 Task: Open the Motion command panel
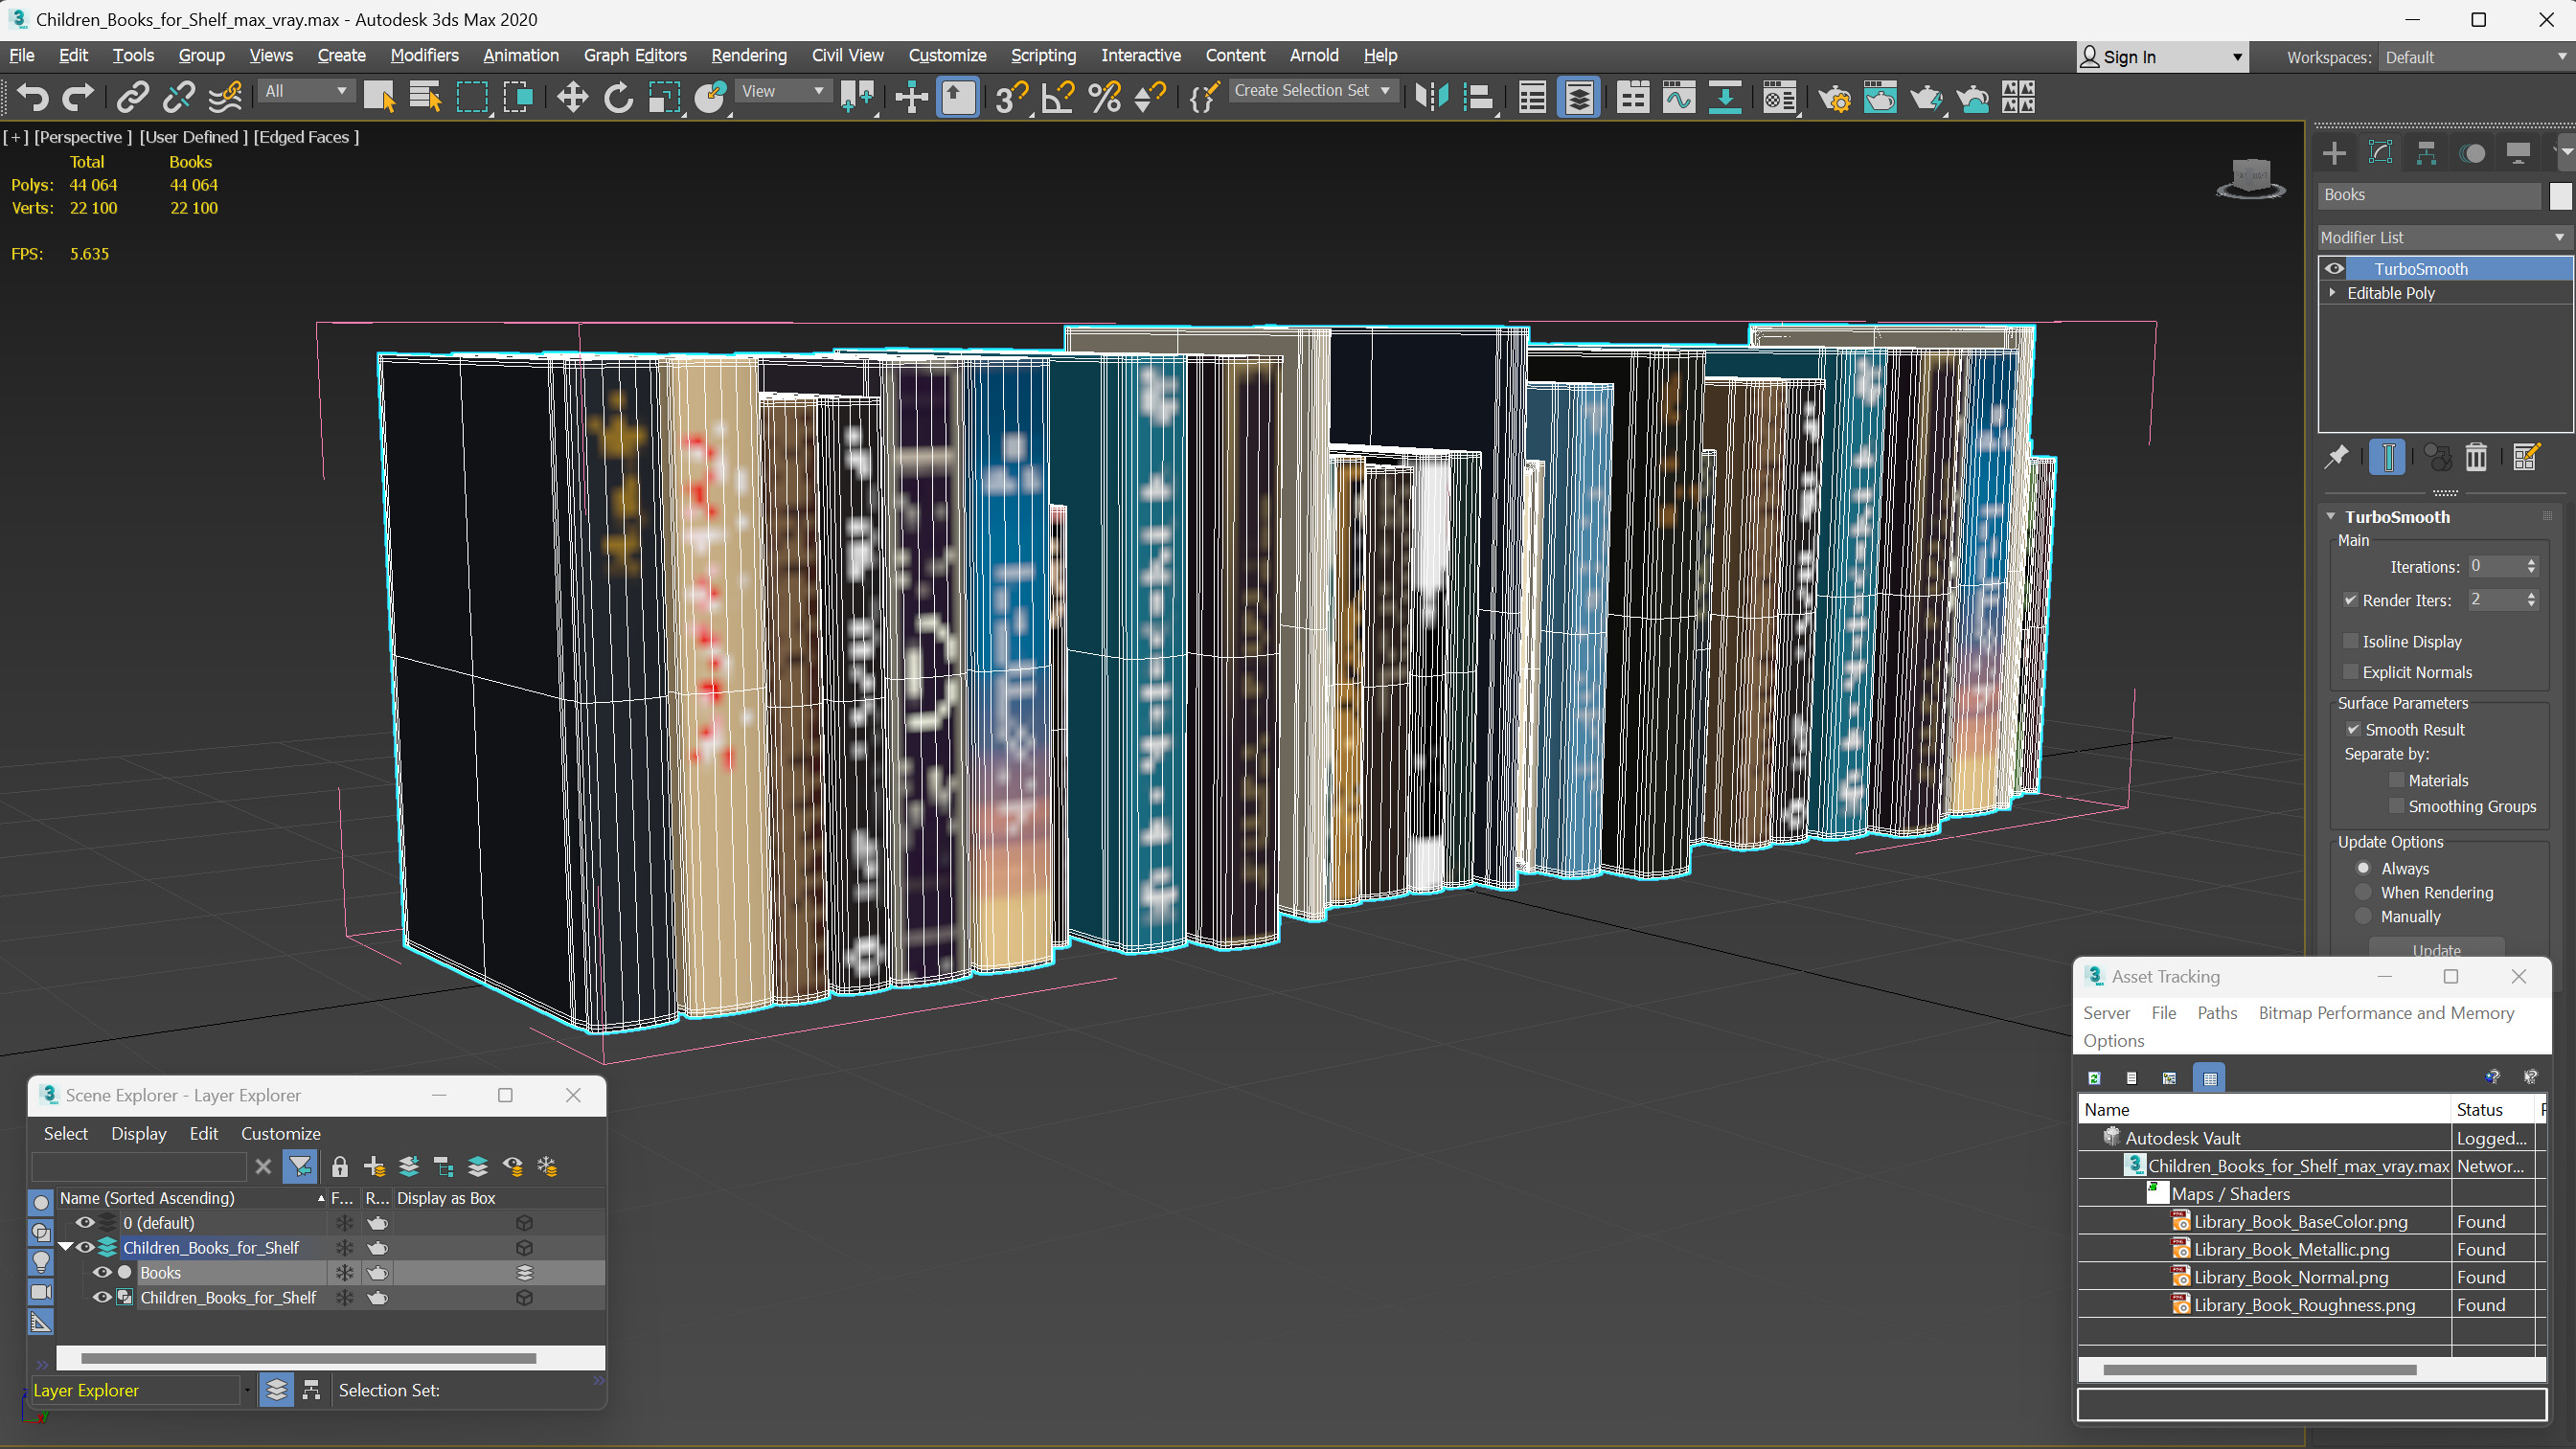pos(2472,153)
